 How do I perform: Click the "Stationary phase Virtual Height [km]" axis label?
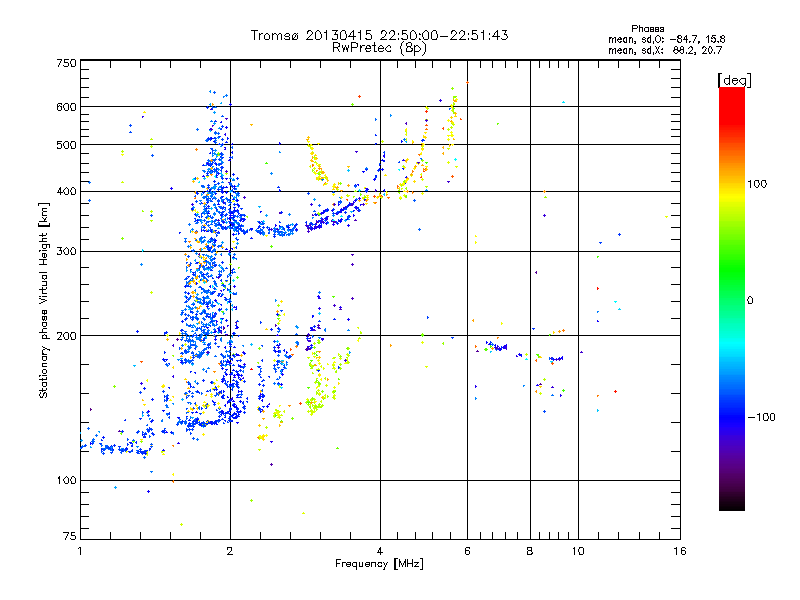point(44,301)
